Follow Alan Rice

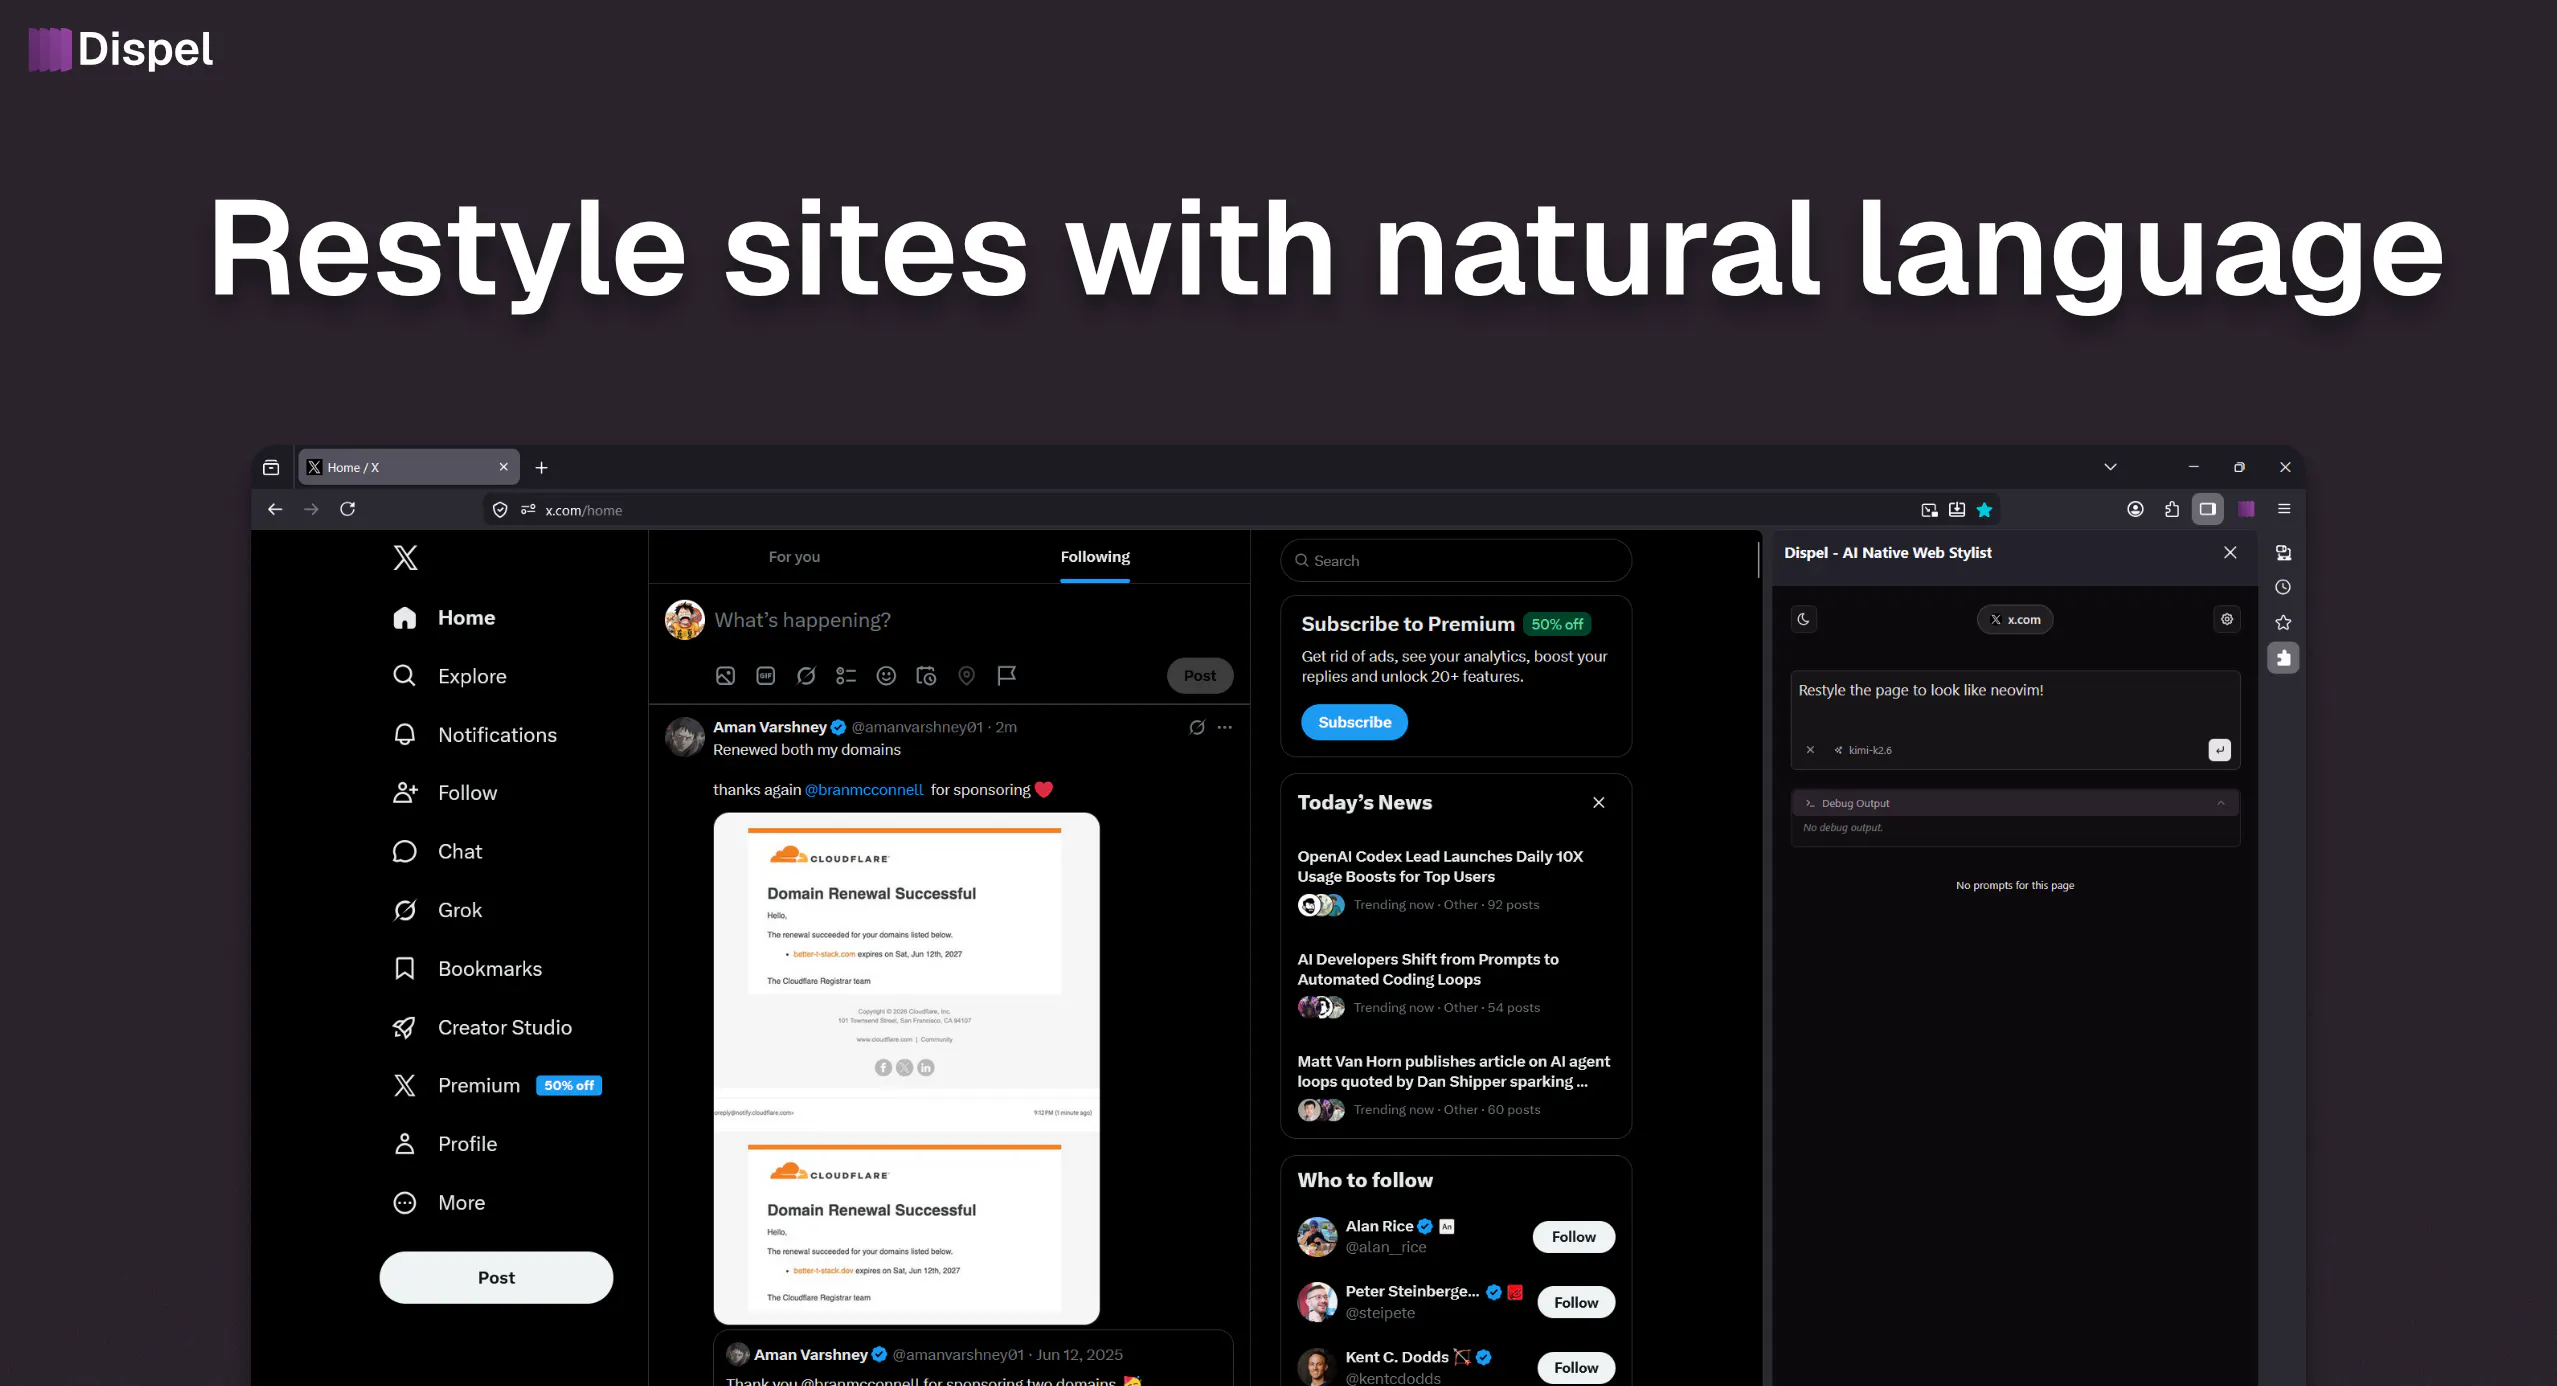[x=1573, y=1237]
